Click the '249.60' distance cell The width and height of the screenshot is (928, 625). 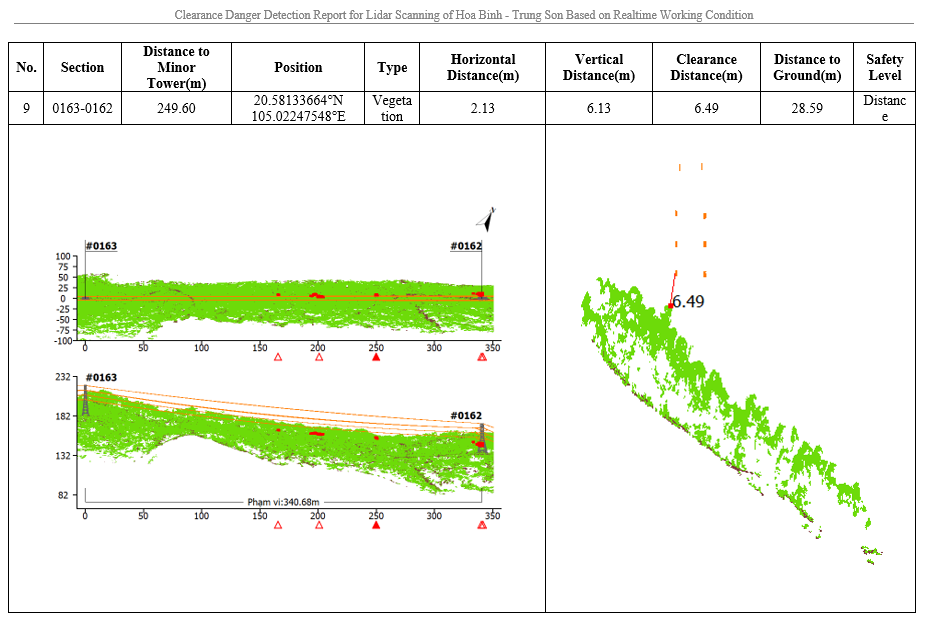(176, 108)
